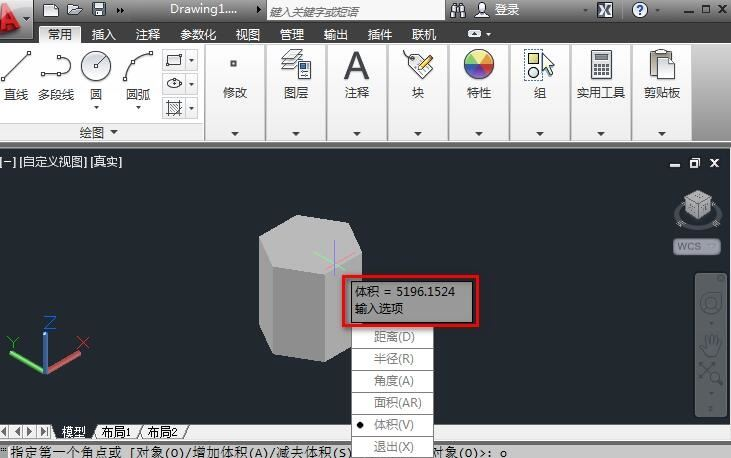Switch to the 注释 ribbon tab

pos(148,35)
